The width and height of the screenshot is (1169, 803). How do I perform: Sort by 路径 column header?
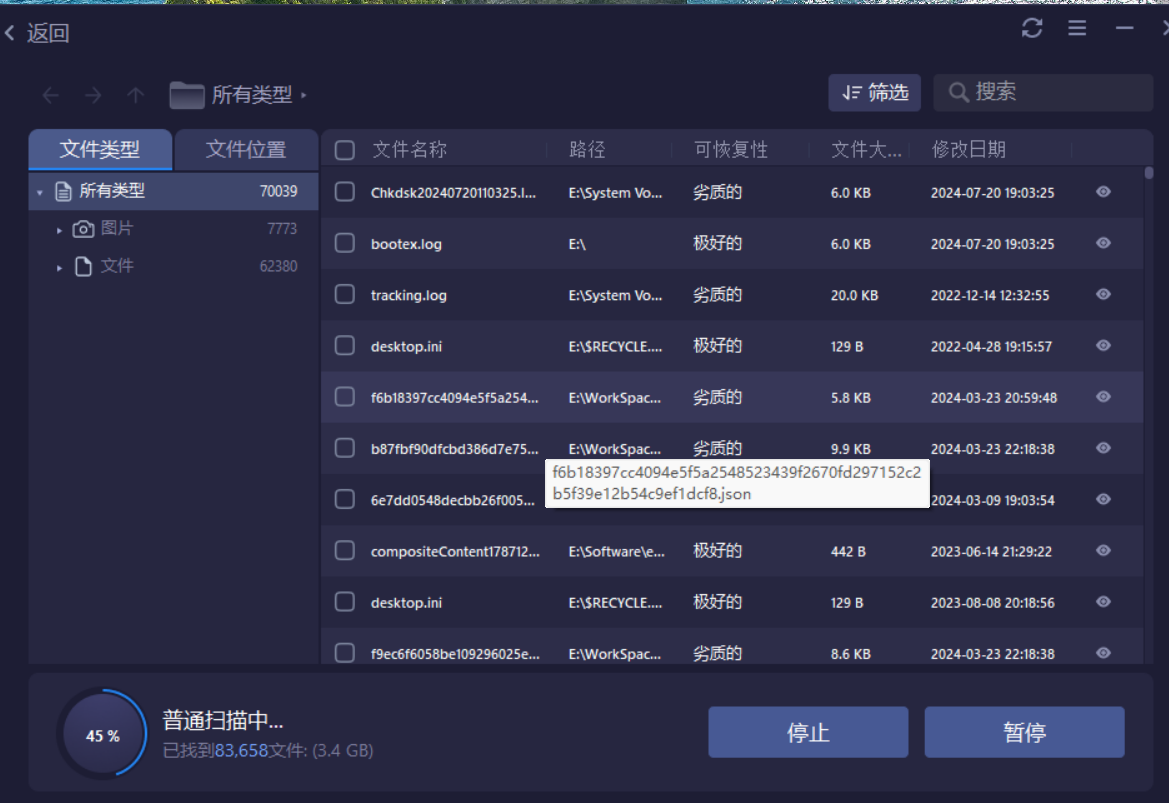[x=587, y=150]
